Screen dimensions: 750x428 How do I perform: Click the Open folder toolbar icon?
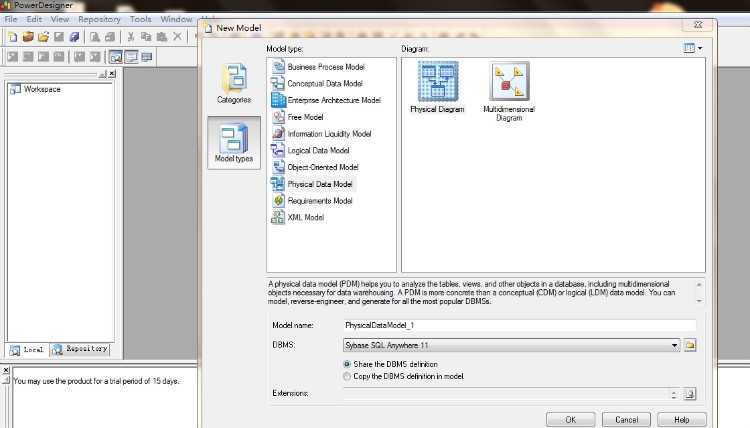pos(44,37)
